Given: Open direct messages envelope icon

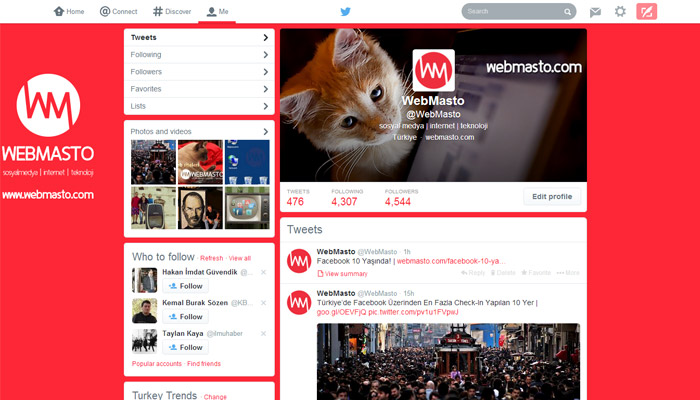Looking at the screenshot, I should click(595, 12).
